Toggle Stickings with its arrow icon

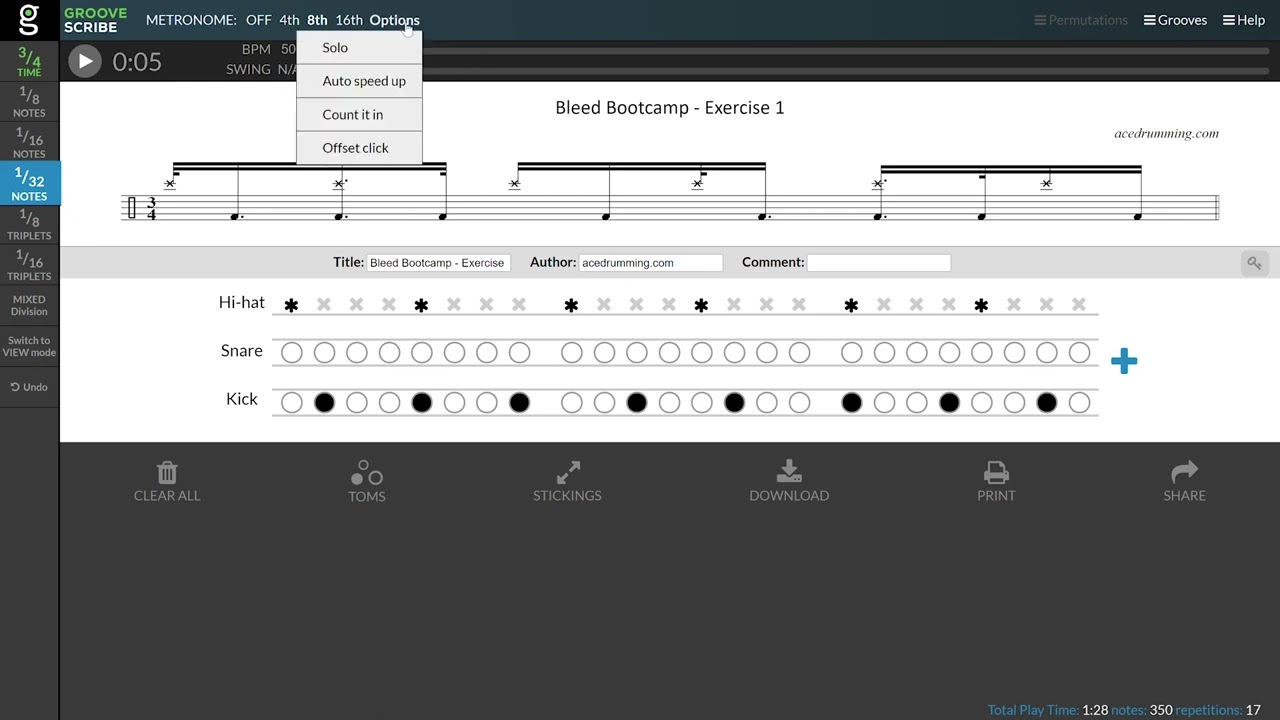pyautogui.click(x=568, y=472)
